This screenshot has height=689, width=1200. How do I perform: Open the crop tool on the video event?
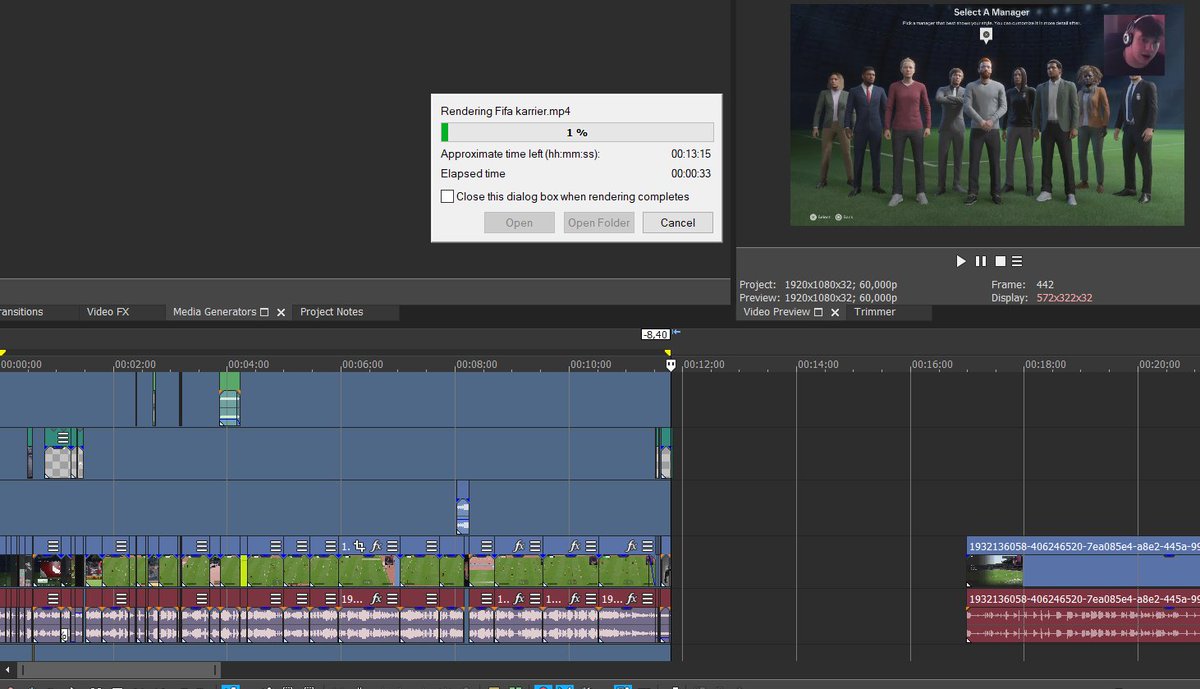click(360, 546)
